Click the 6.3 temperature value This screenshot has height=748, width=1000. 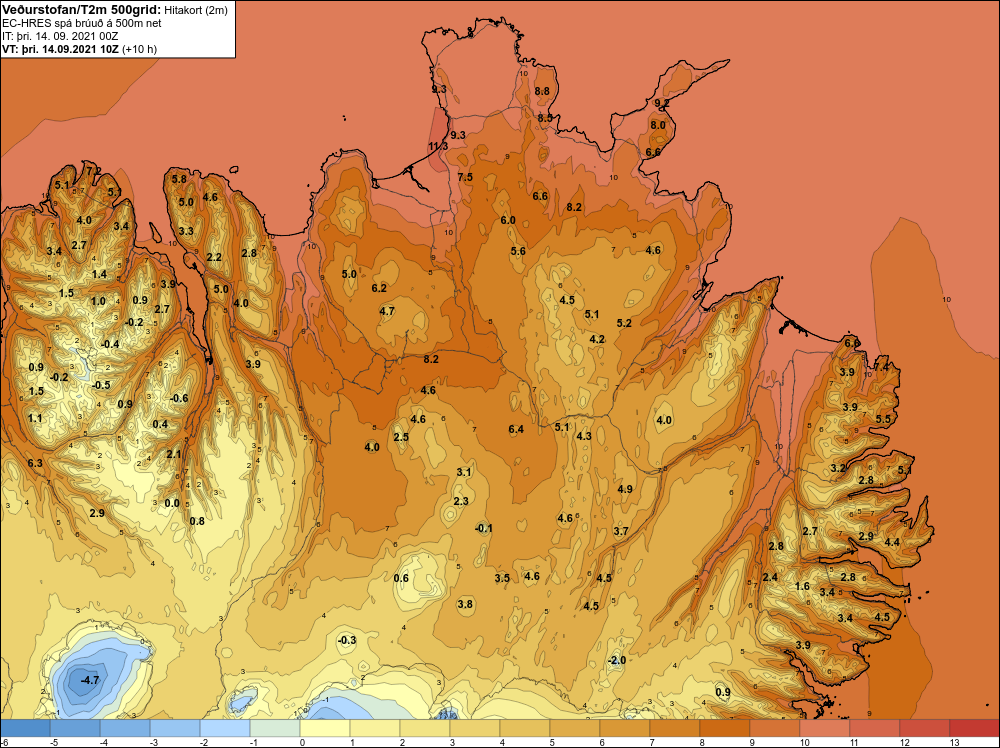click(35, 463)
